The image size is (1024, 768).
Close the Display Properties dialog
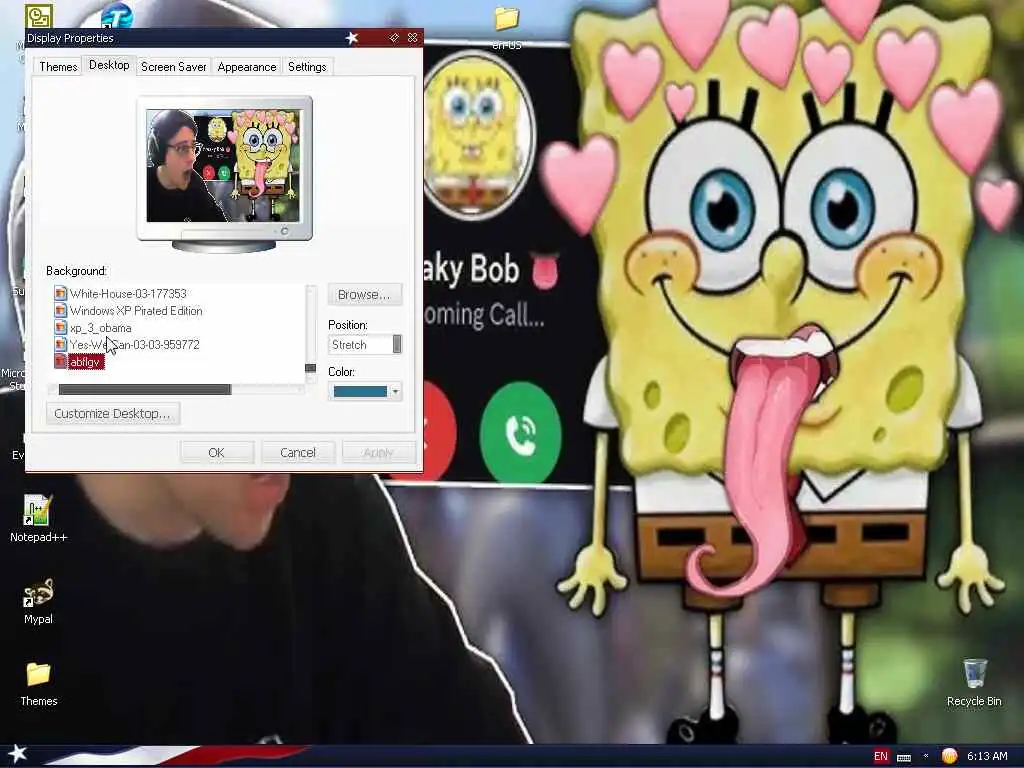413,38
